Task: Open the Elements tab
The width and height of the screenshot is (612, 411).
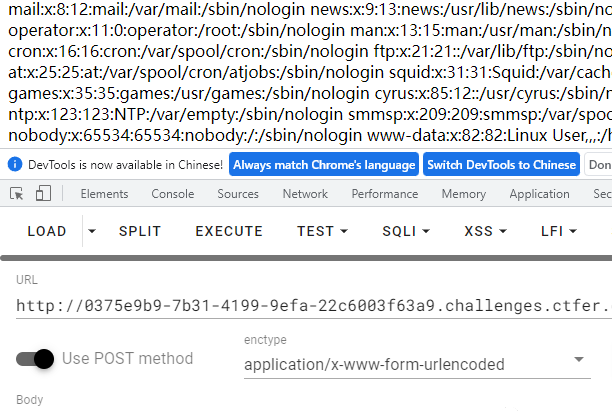Action: click(104, 194)
